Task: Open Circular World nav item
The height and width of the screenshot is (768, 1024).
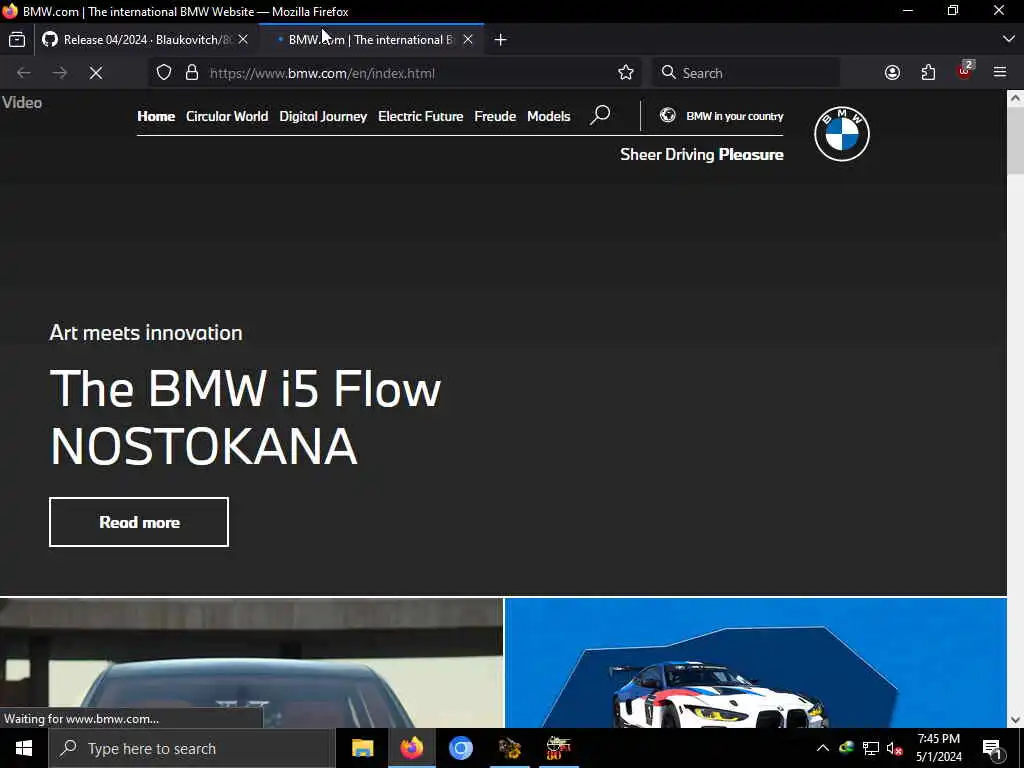Action: [x=227, y=116]
